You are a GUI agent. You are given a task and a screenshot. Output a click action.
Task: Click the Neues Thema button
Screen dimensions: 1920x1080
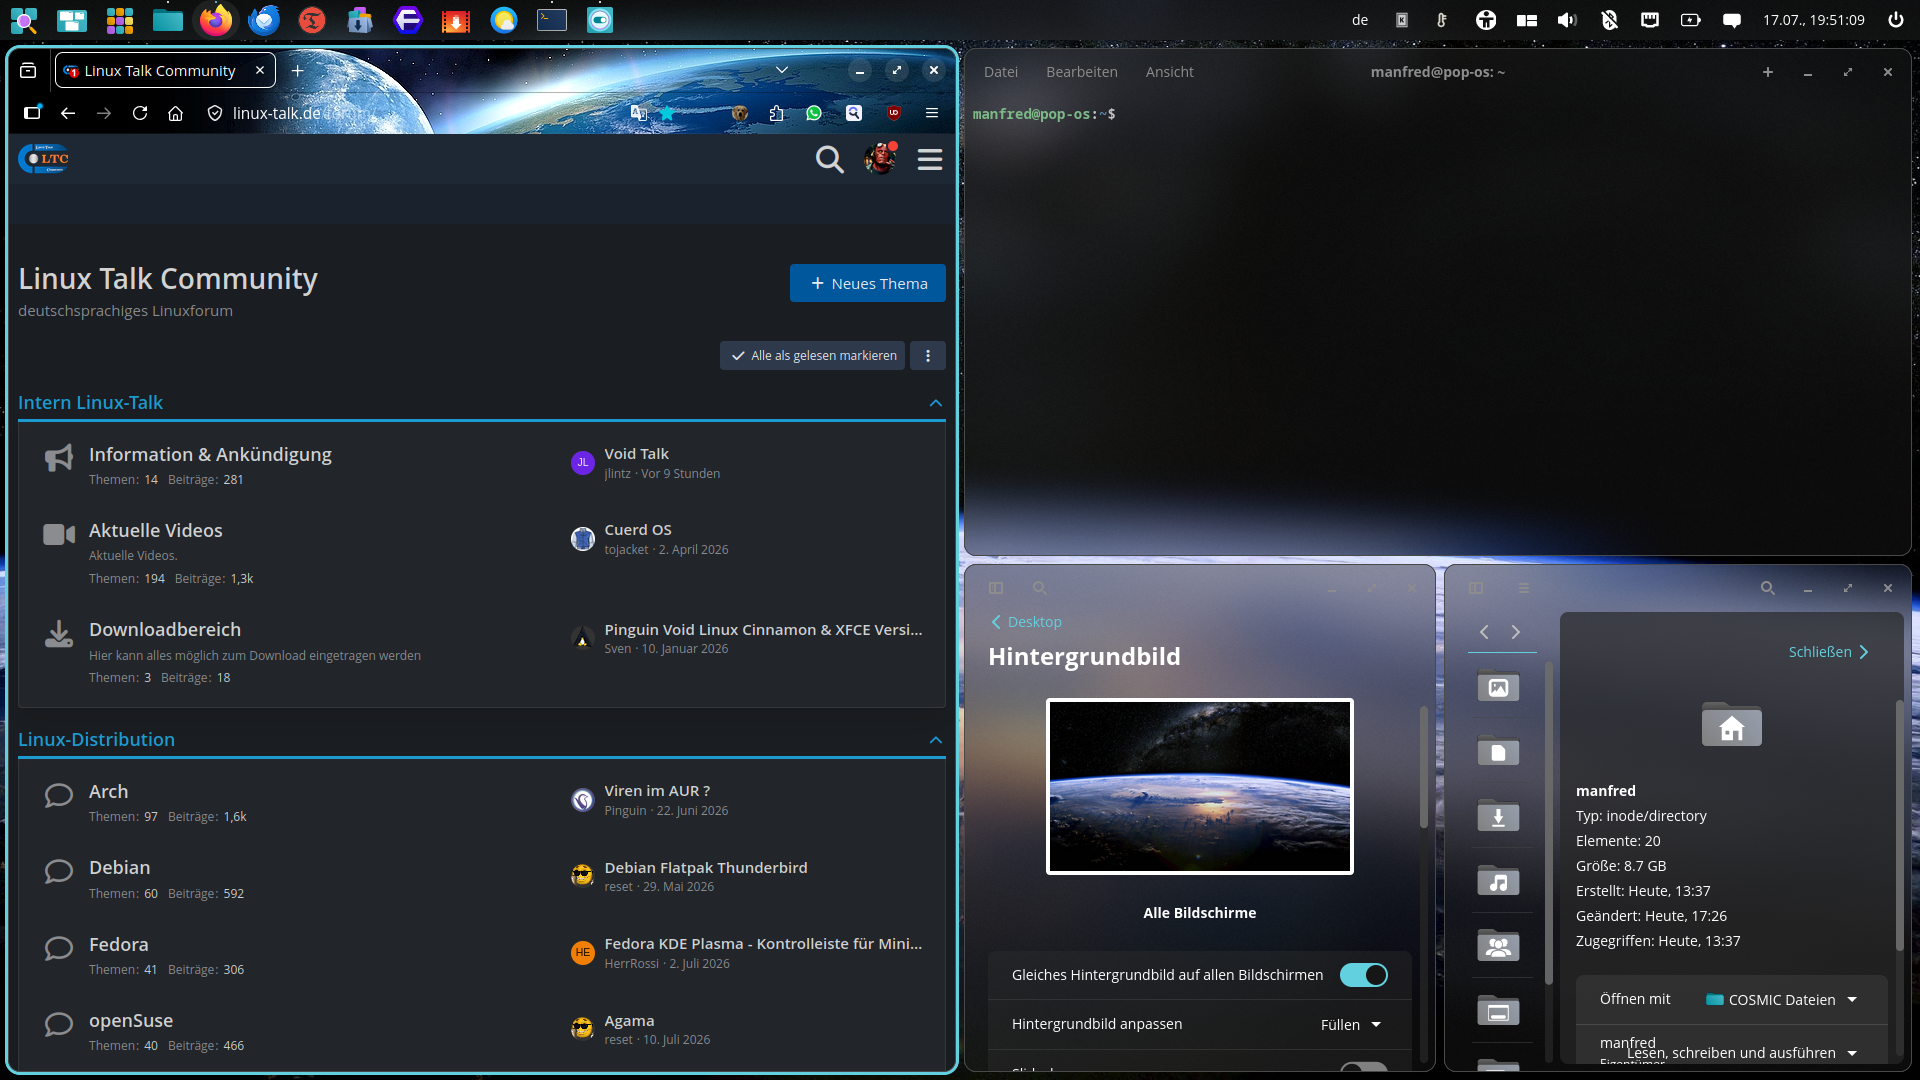click(868, 283)
